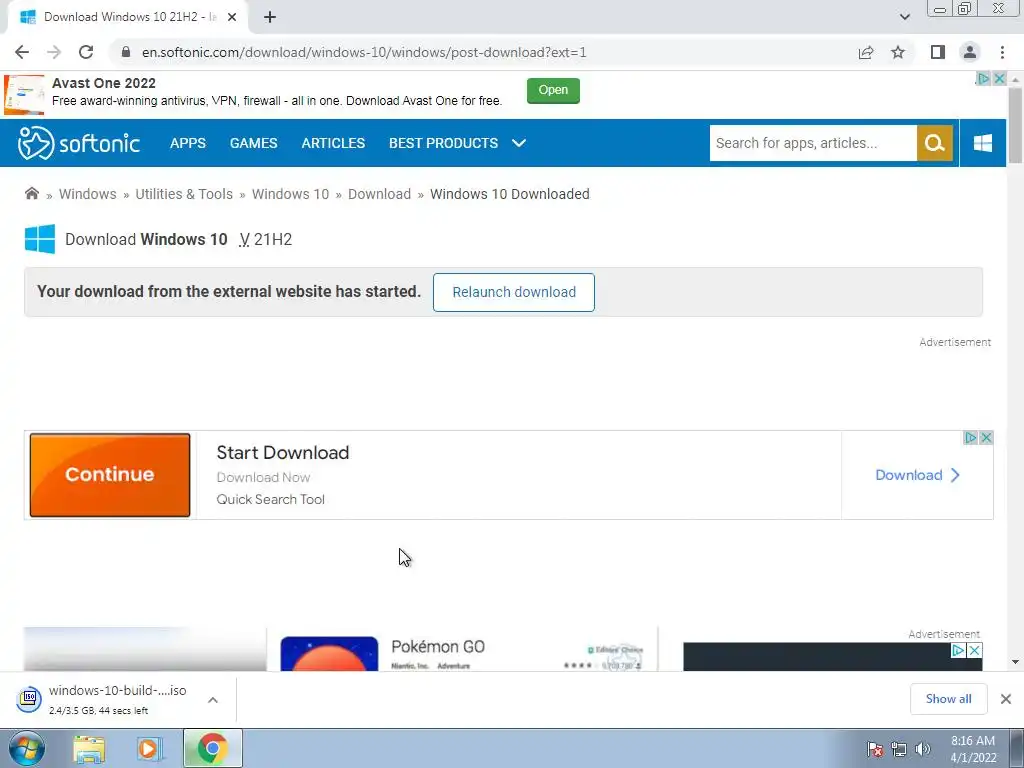
Task: Click the Action Center flag tray icon
Action: coord(875,749)
